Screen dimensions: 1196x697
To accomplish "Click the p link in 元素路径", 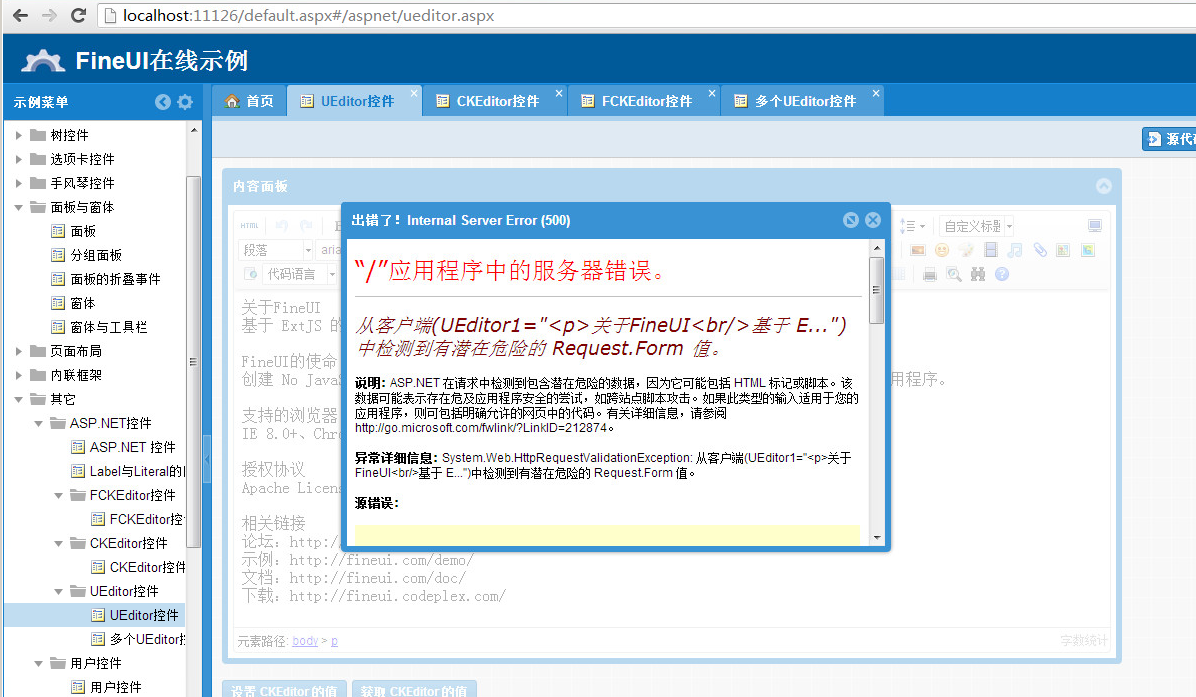I will 334,641.
